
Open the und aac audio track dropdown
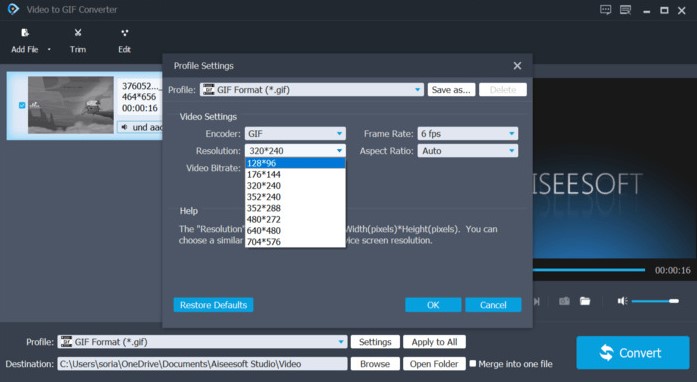(140, 127)
